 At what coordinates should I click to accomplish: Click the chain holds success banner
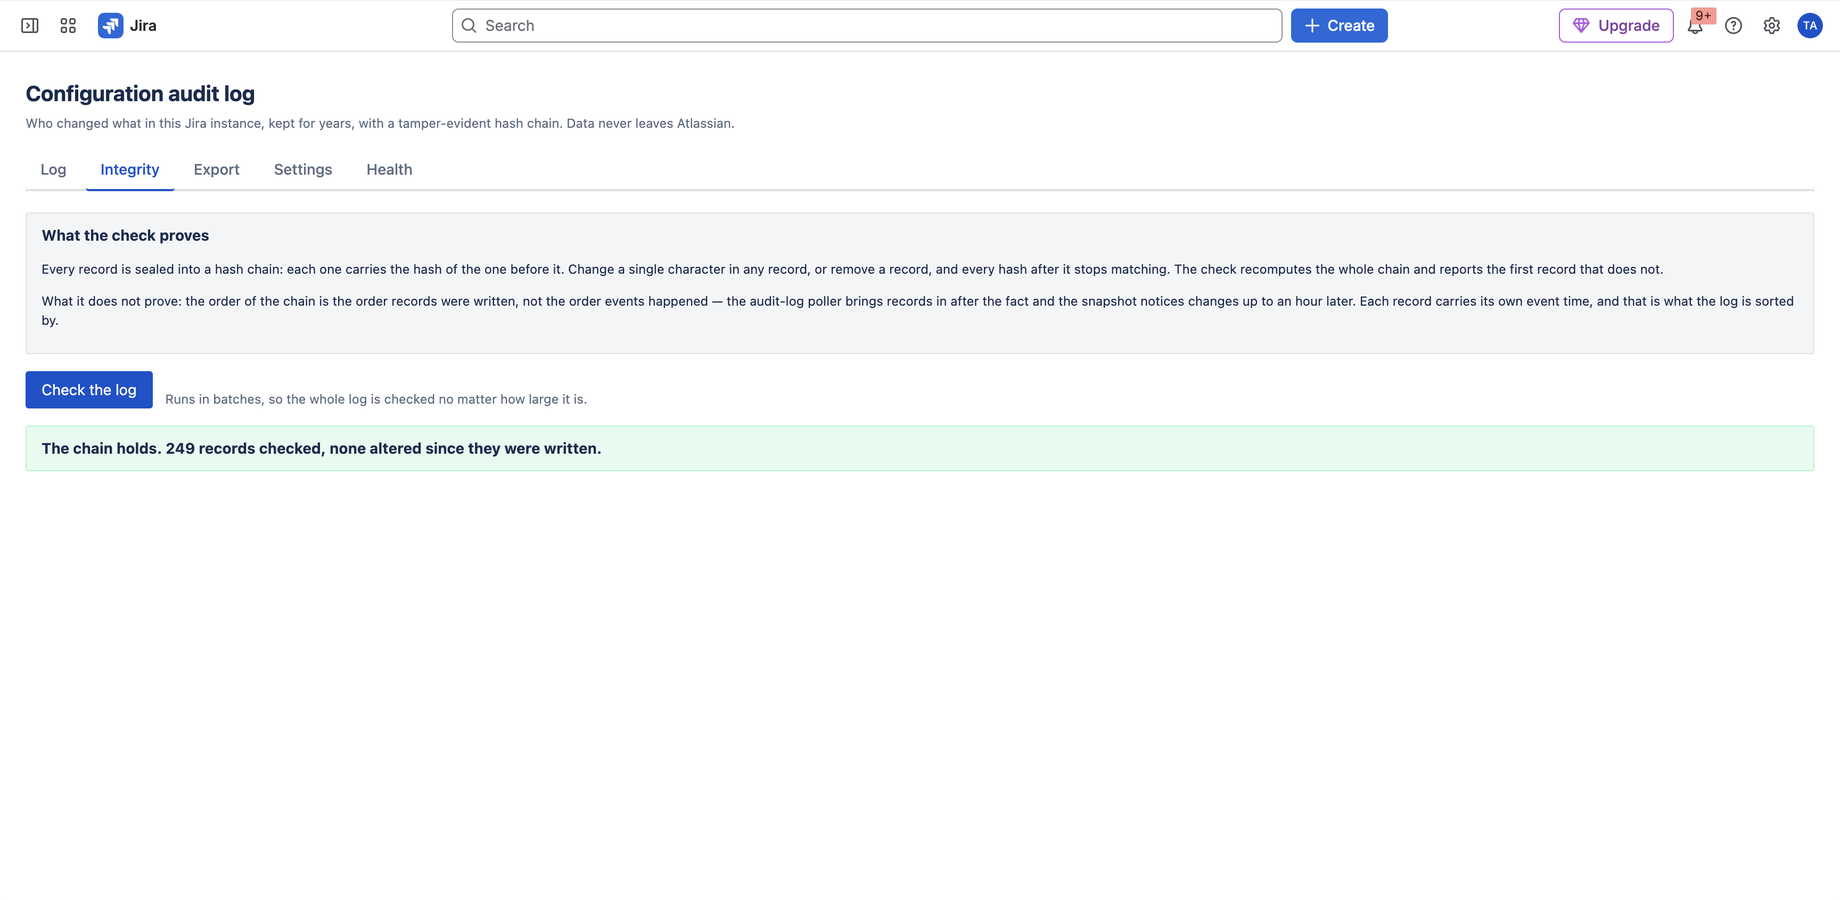920,449
